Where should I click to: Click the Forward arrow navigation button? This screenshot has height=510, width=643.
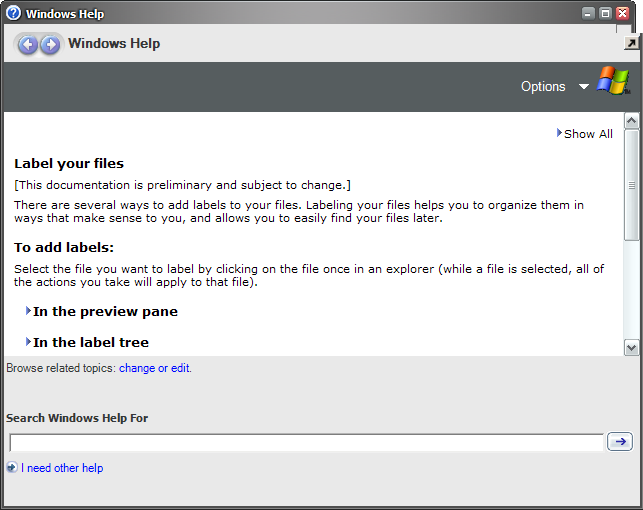[x=50, y=44]
